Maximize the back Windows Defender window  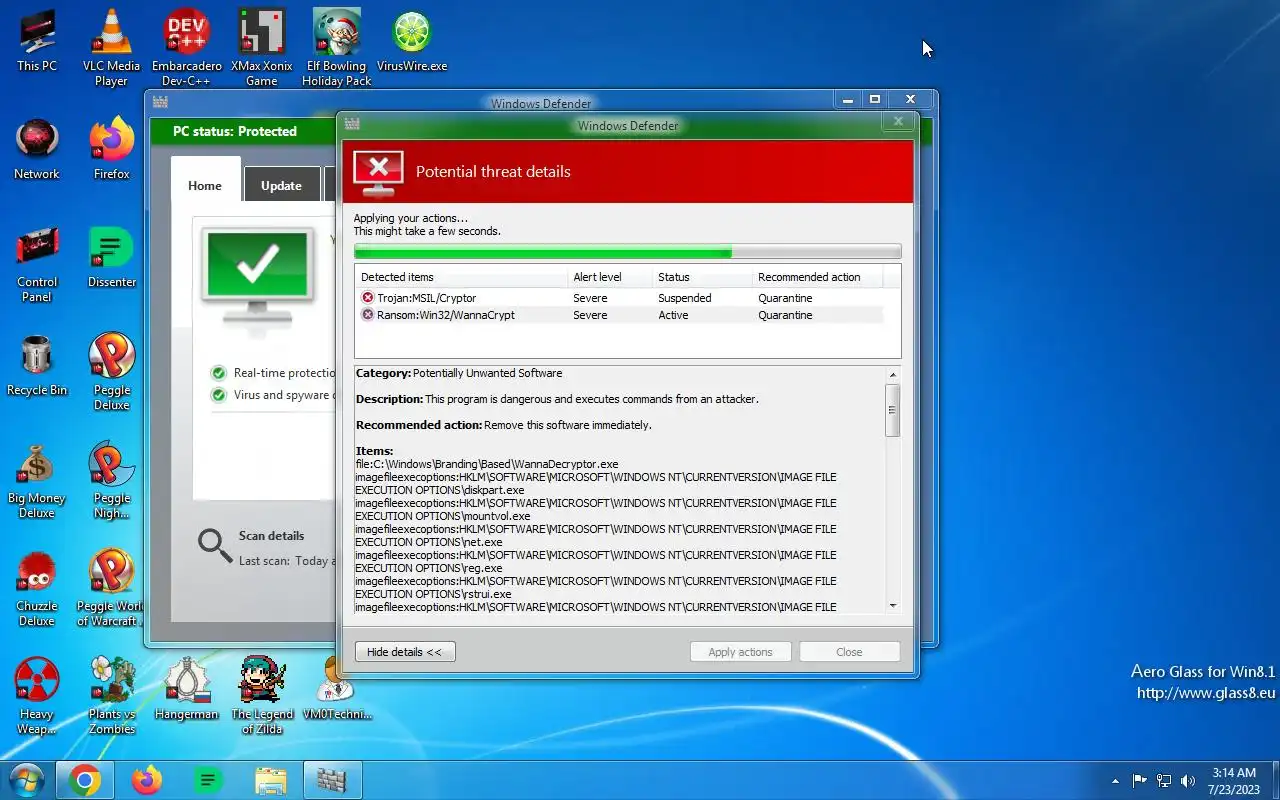pos(875,99)
